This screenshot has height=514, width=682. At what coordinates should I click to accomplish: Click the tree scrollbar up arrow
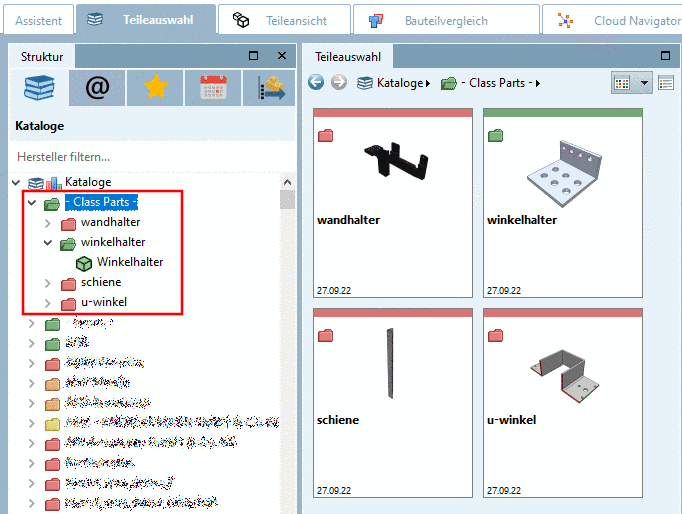(x=287, y=182)
